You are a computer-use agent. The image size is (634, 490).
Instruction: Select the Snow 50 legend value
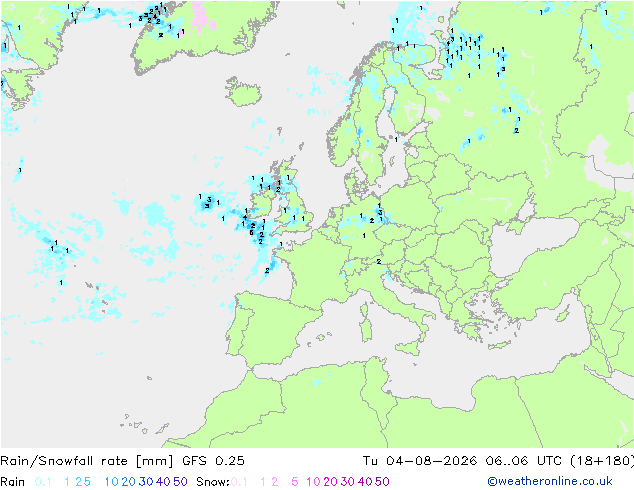click(x=383, y=482)
